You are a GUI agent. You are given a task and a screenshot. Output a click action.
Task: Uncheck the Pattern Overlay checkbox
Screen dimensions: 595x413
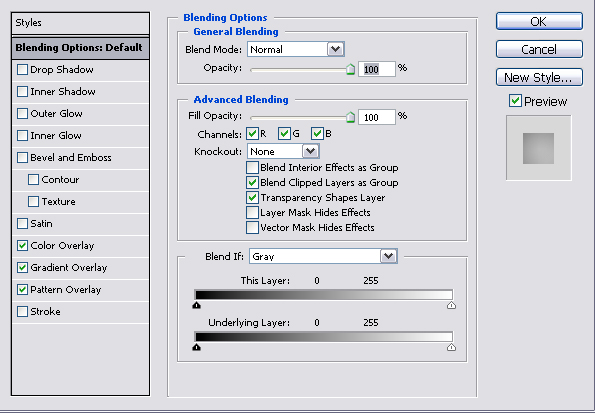[x=22, y=290]
